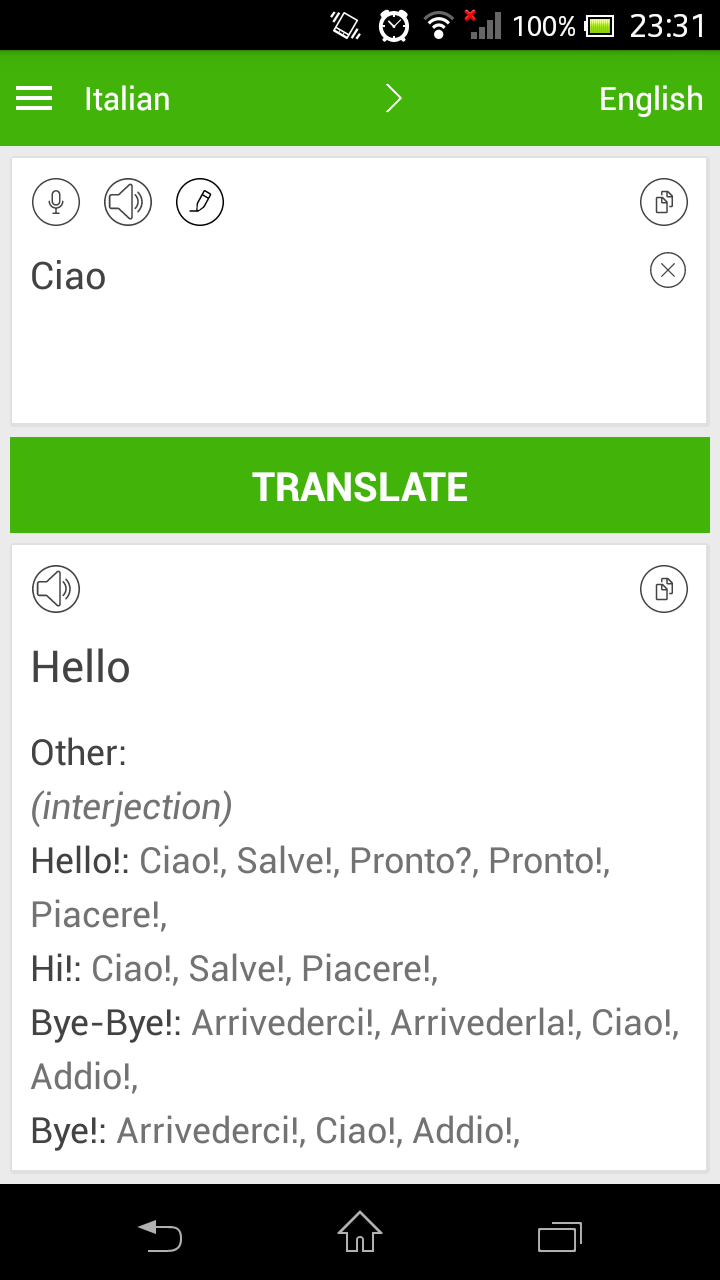Screen dimensions: 720x1280
Task: Play audio of the source text
Action: pyautogui.click(x=128, y=203)
